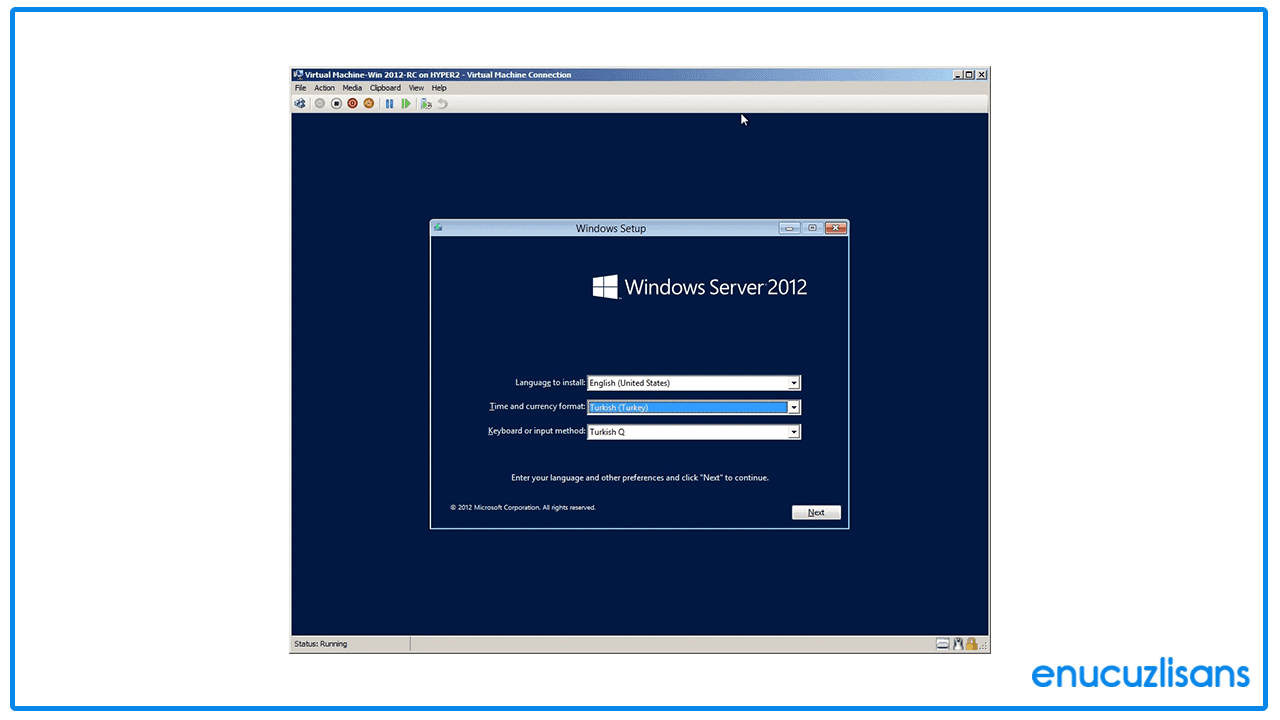Expand the Time and currency format dropdown
Viewport: 1280px width, 720px height.
794,407
